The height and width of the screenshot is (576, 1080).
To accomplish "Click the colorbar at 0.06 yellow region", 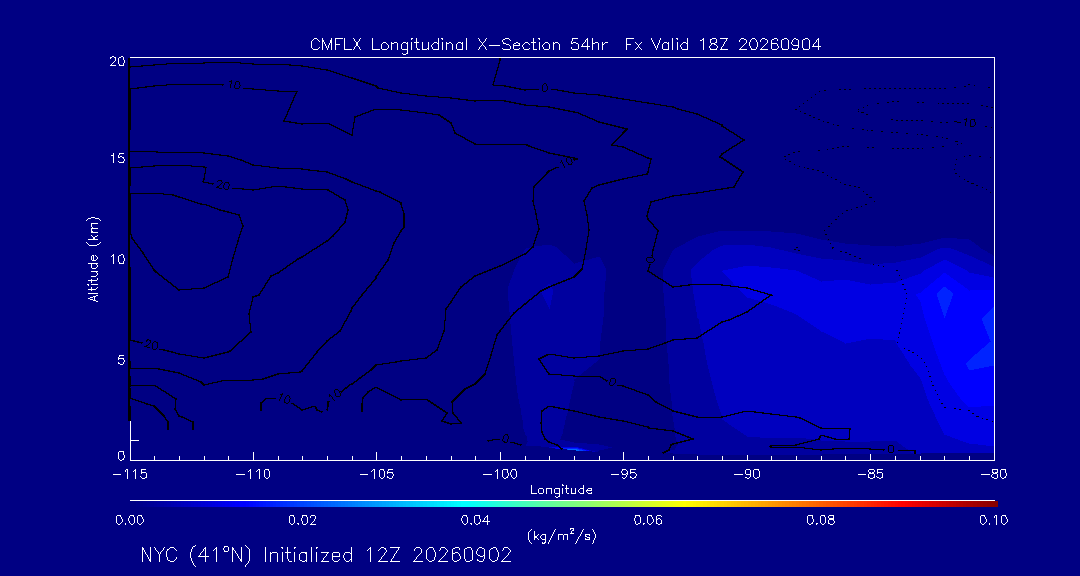I will point(650,504).
